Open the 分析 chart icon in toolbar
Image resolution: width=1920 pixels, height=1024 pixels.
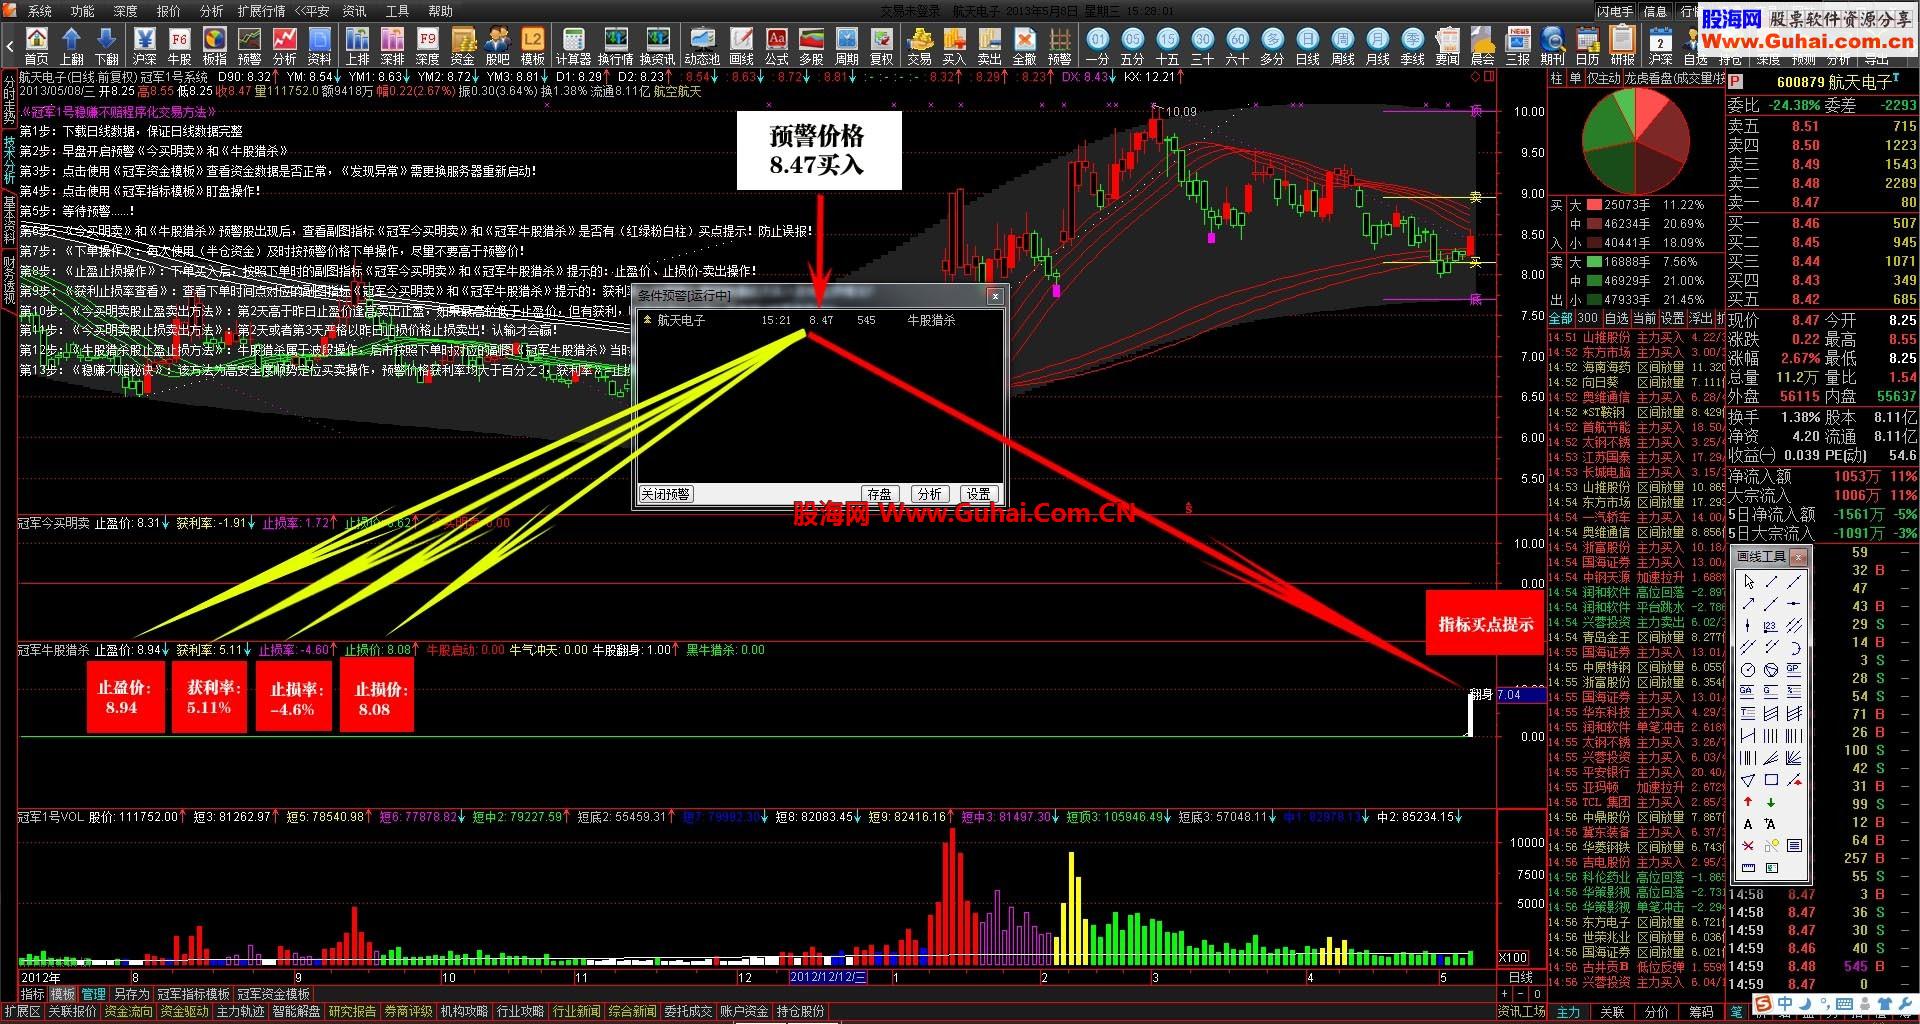coord(285,45)
